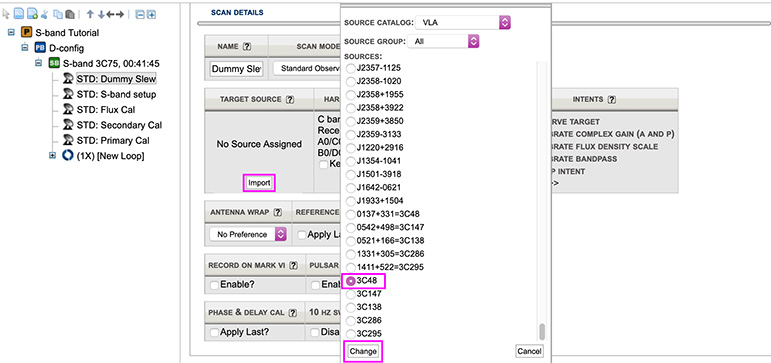This screenshot has height=363, width=771.
Task: Collapse the S-band 3C75 scheduling block node
Action: 39,63
